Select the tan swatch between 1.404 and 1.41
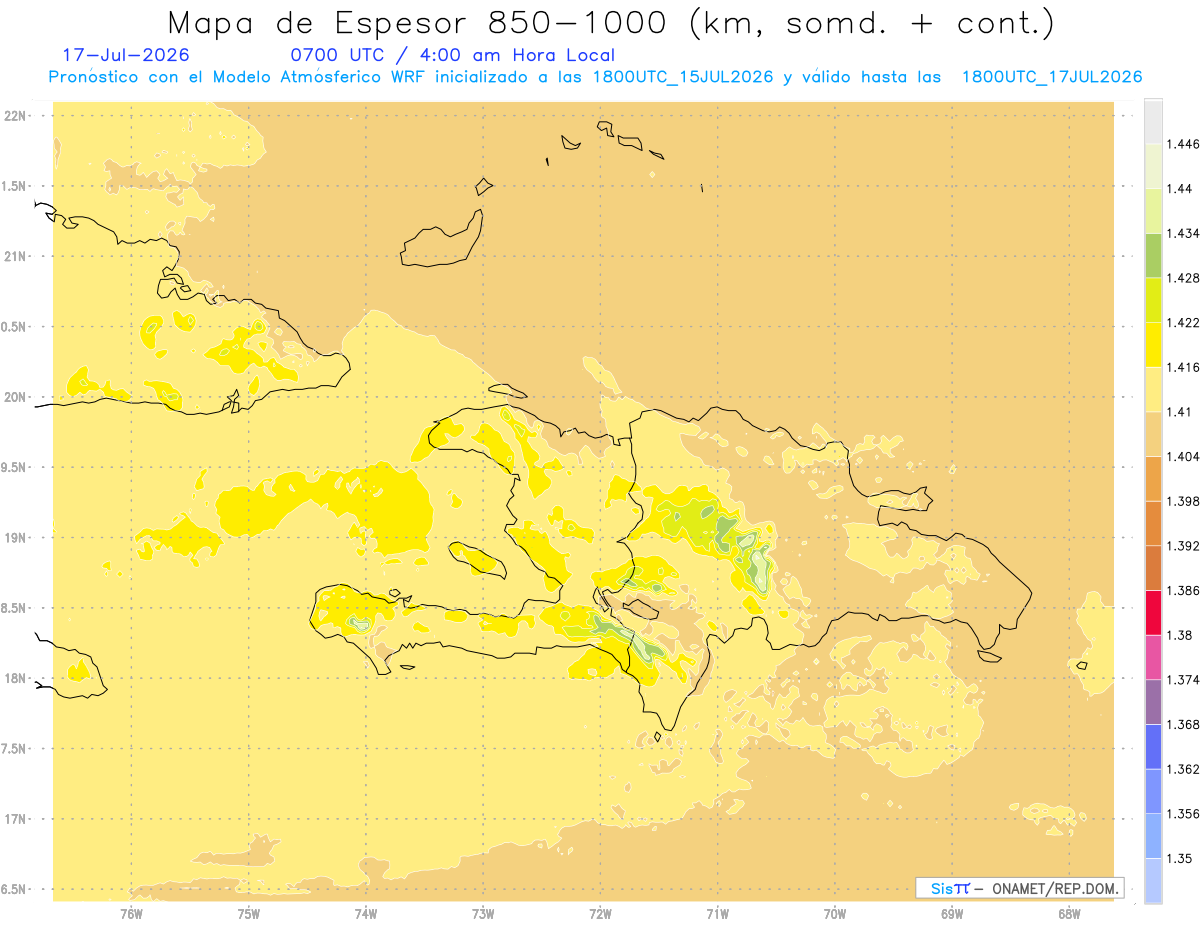This screenshot has width=1200, height=927. 1153,434
